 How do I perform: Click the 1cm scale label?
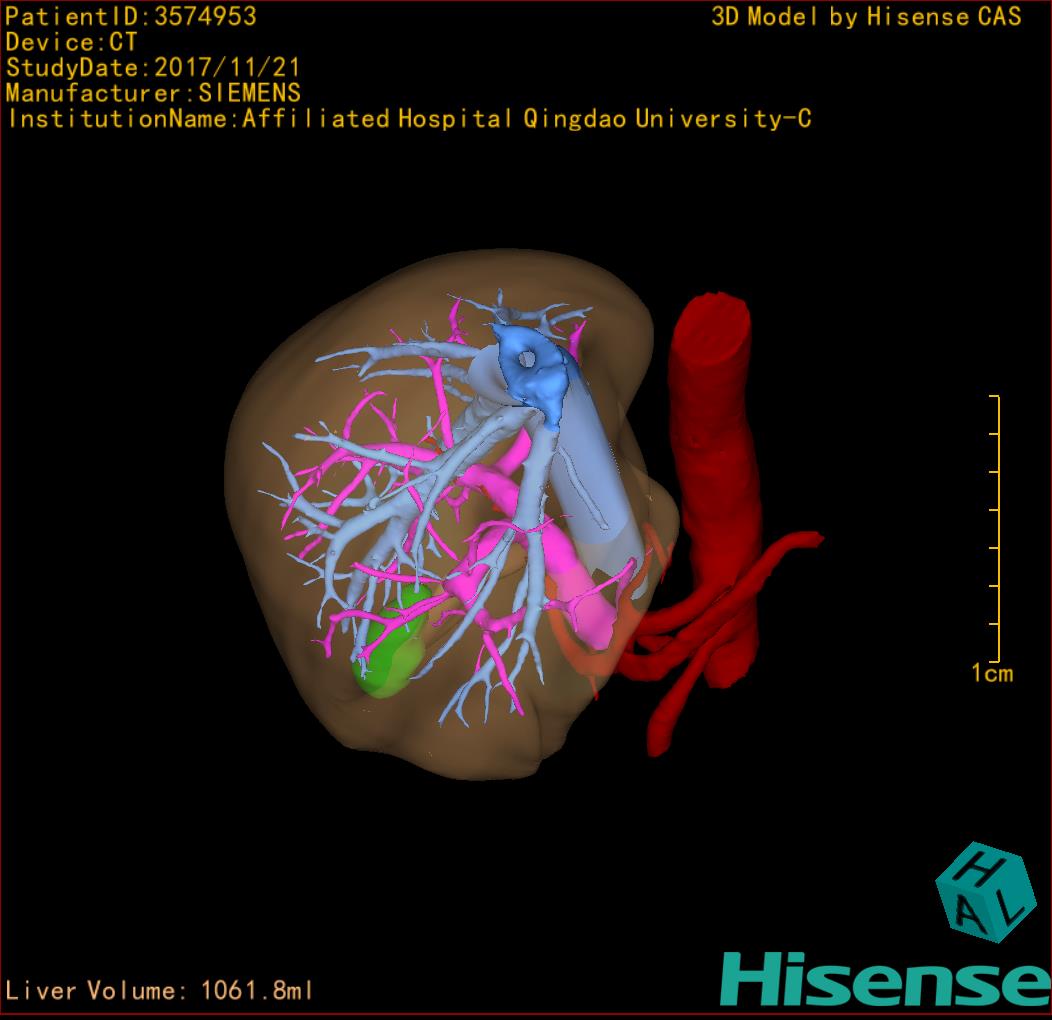click(991, 673)
